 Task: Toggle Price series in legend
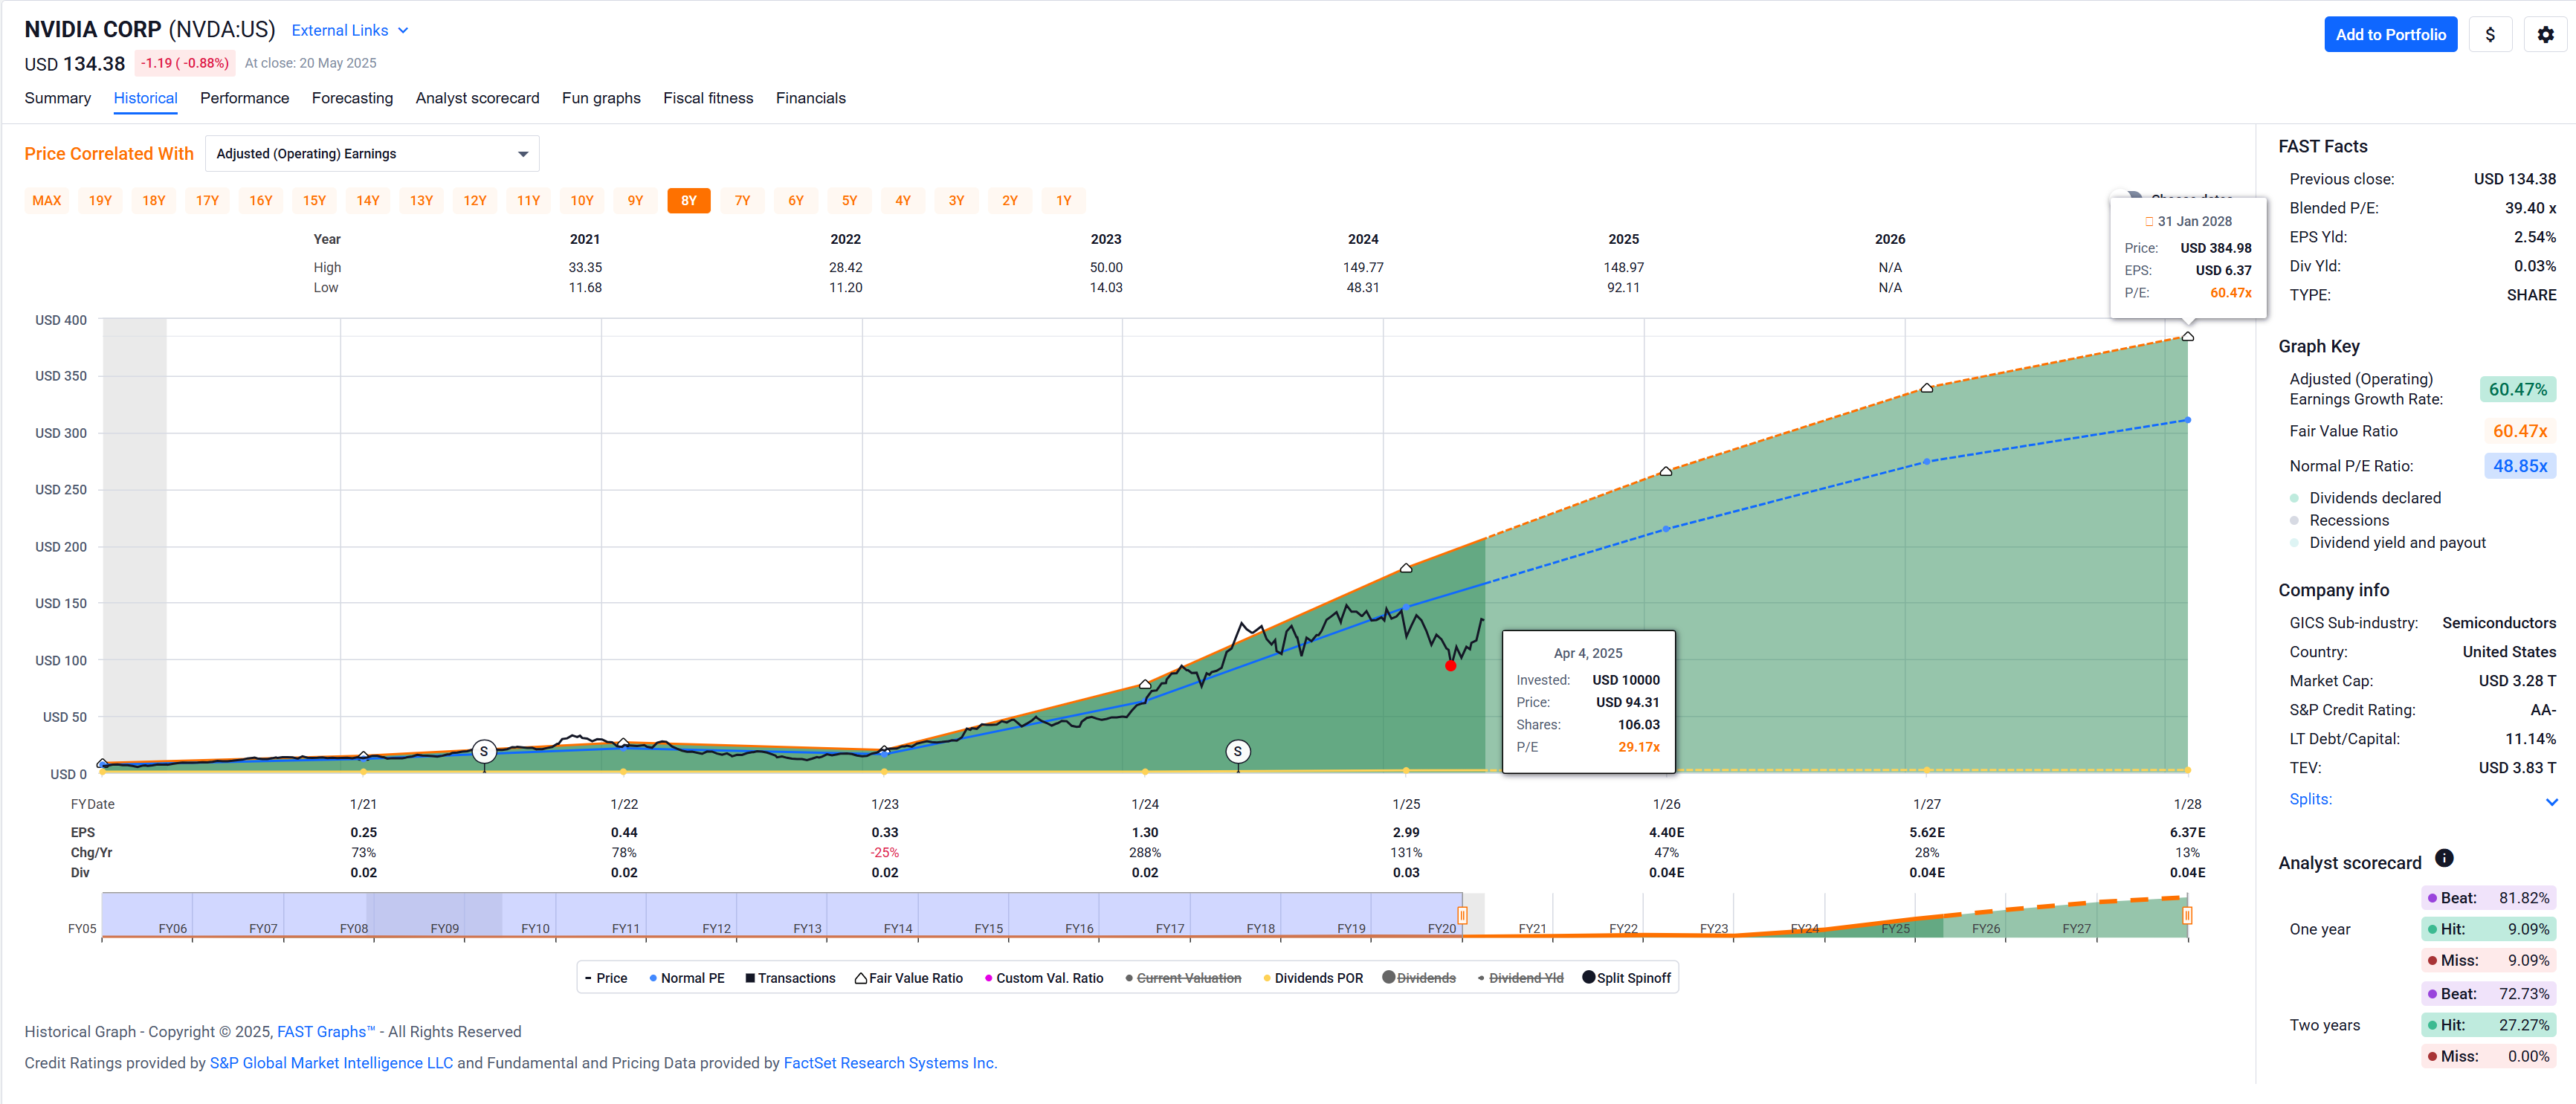pos(606,978)
